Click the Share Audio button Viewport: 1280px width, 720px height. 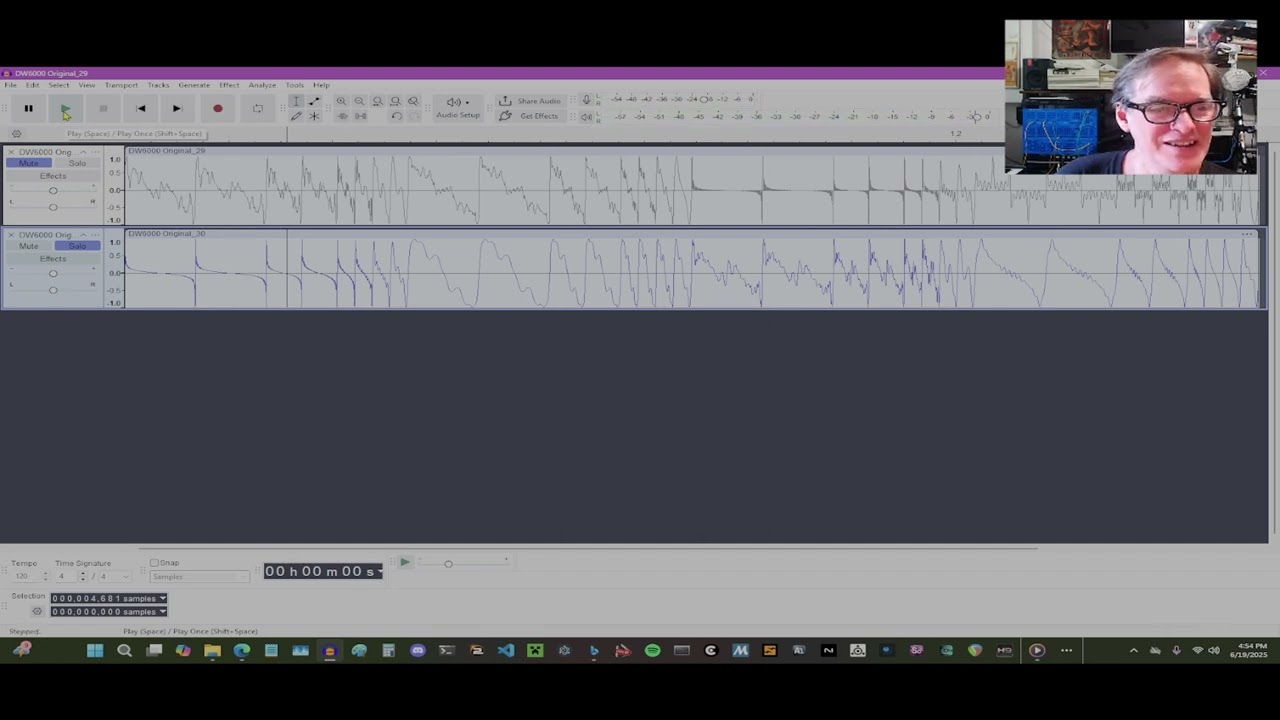click(530, 101)
